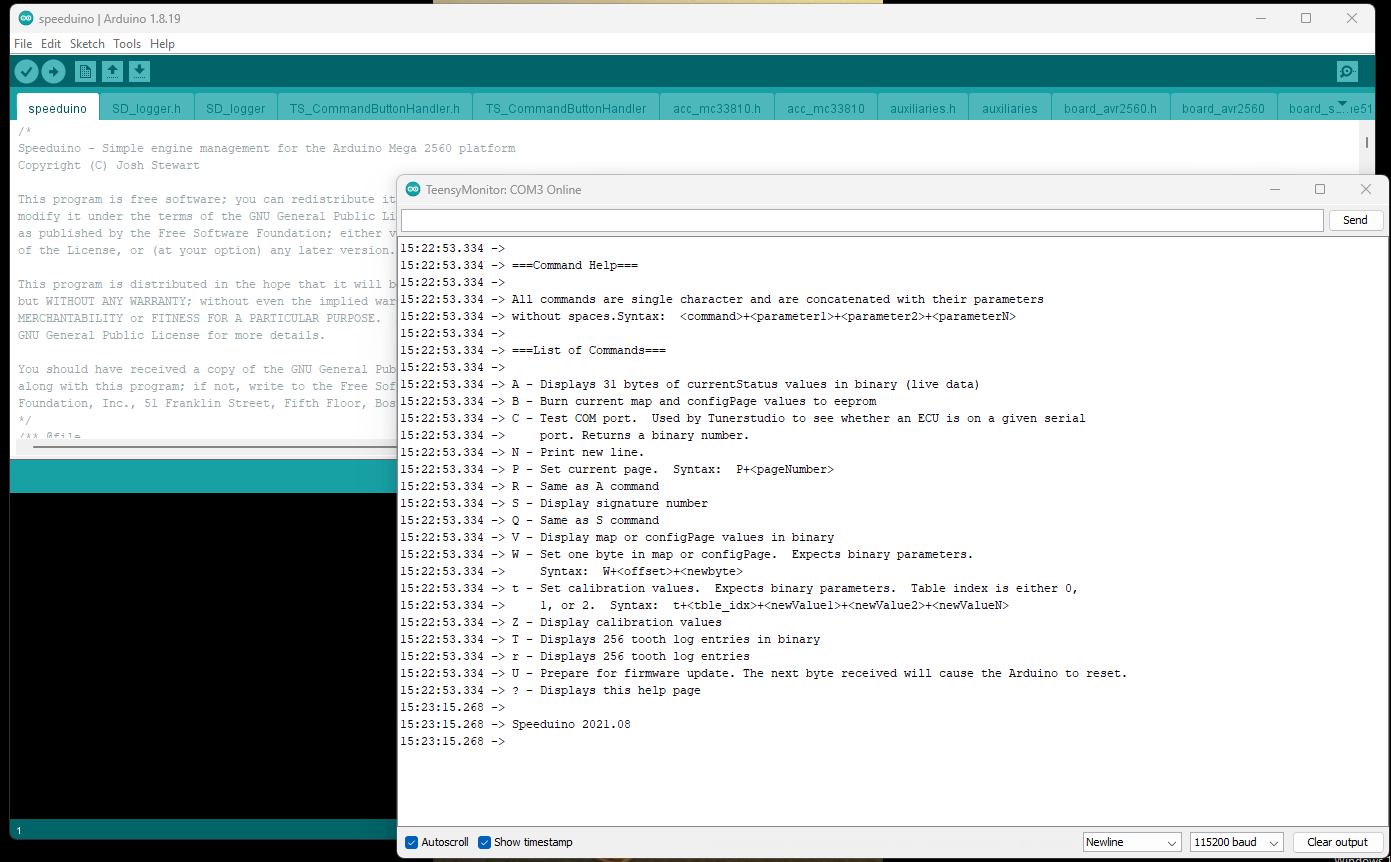1391x862 pixels.
Task: Click the serial command input field
Action: (860, 219)
